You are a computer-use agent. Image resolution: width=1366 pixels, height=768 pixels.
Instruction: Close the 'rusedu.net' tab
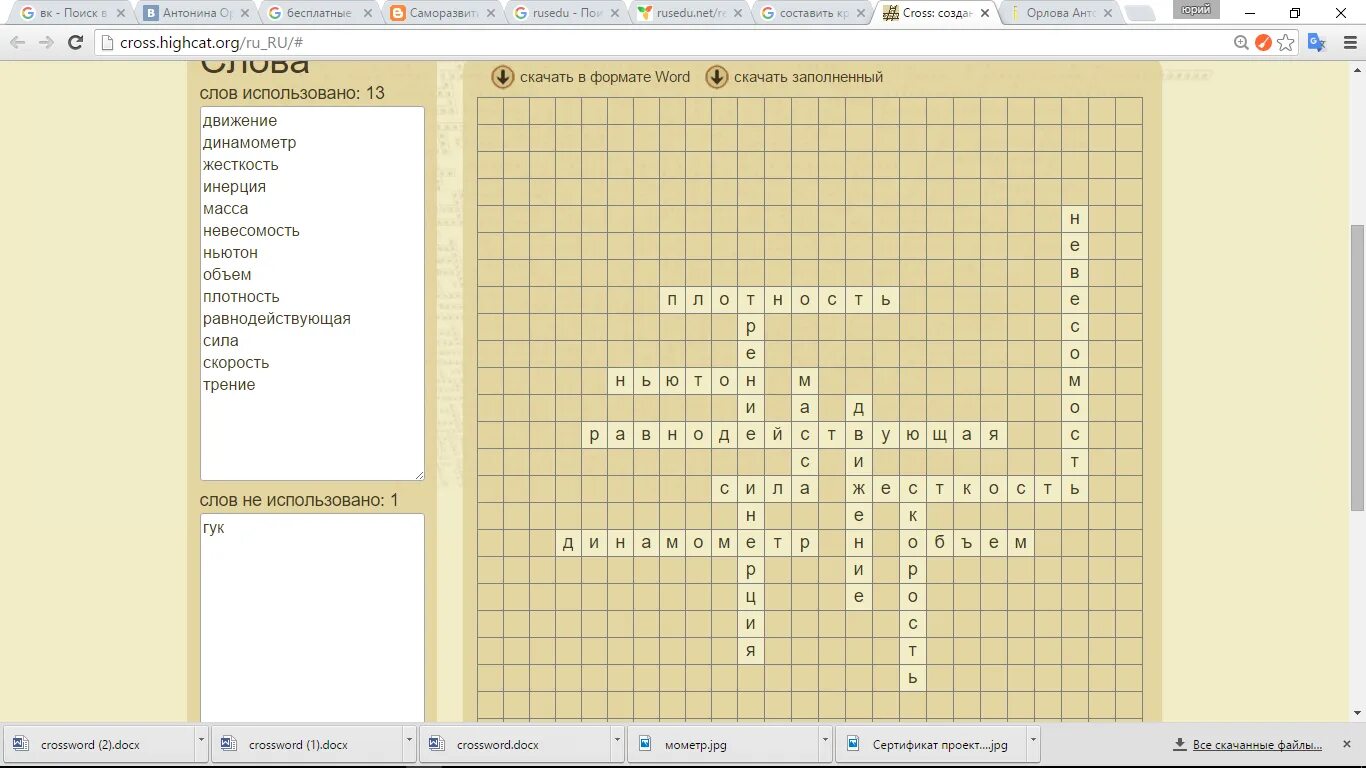click(738, 14)
